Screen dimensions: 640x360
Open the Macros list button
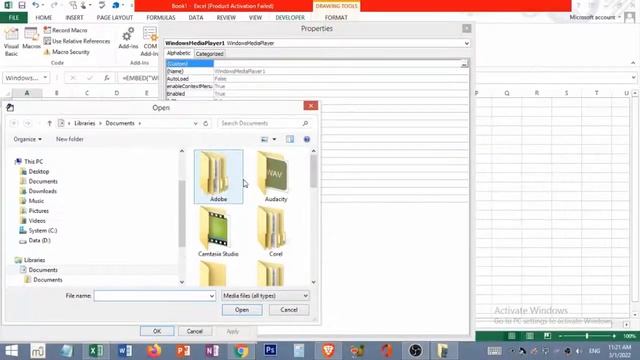click(x=31, y=39)
